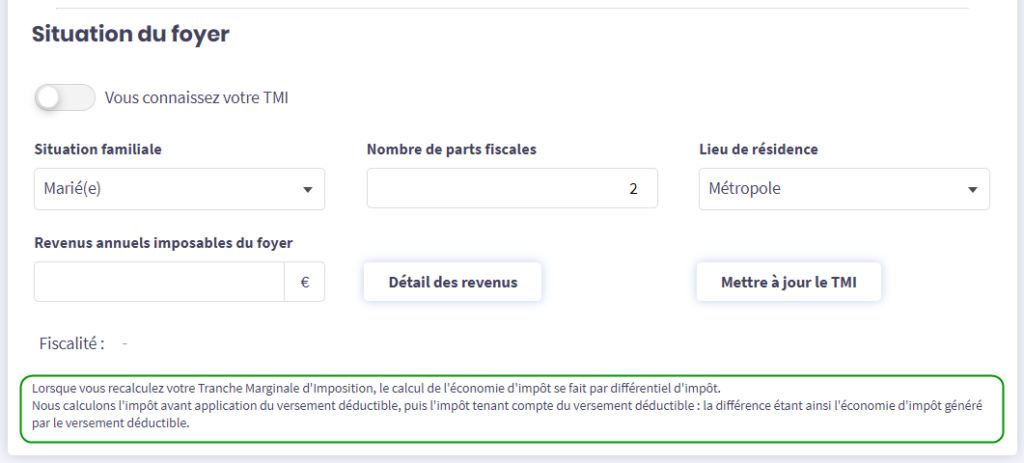Click the "Lieu de résidence" field label
The image size is (1024, 463).
point(758,149)
